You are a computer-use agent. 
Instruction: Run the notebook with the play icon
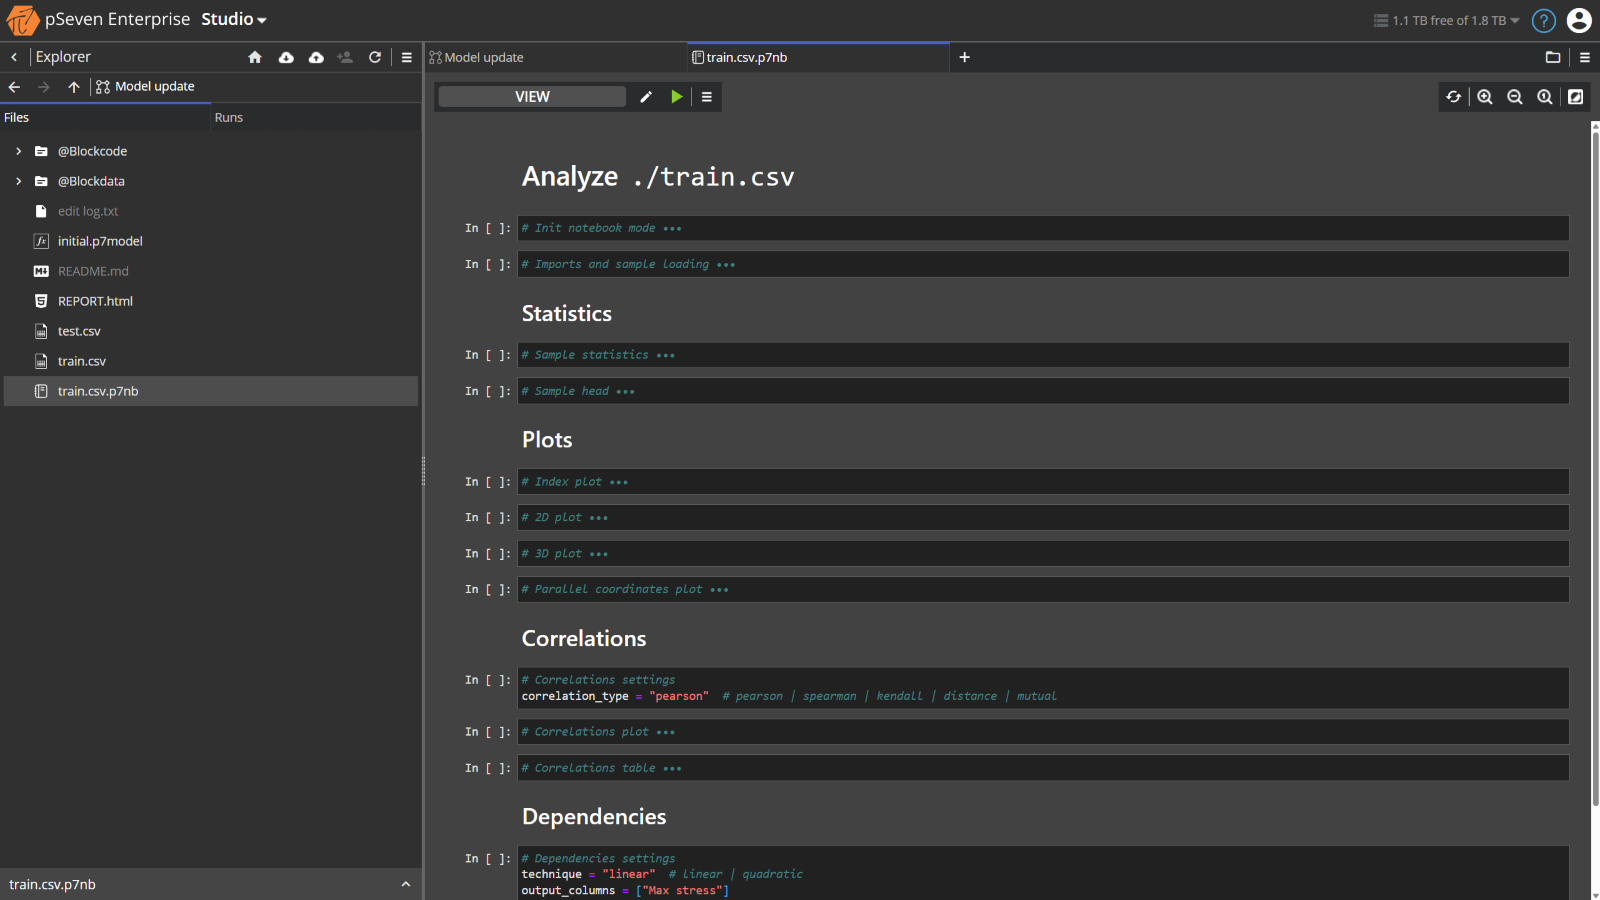tap(677, 96)
